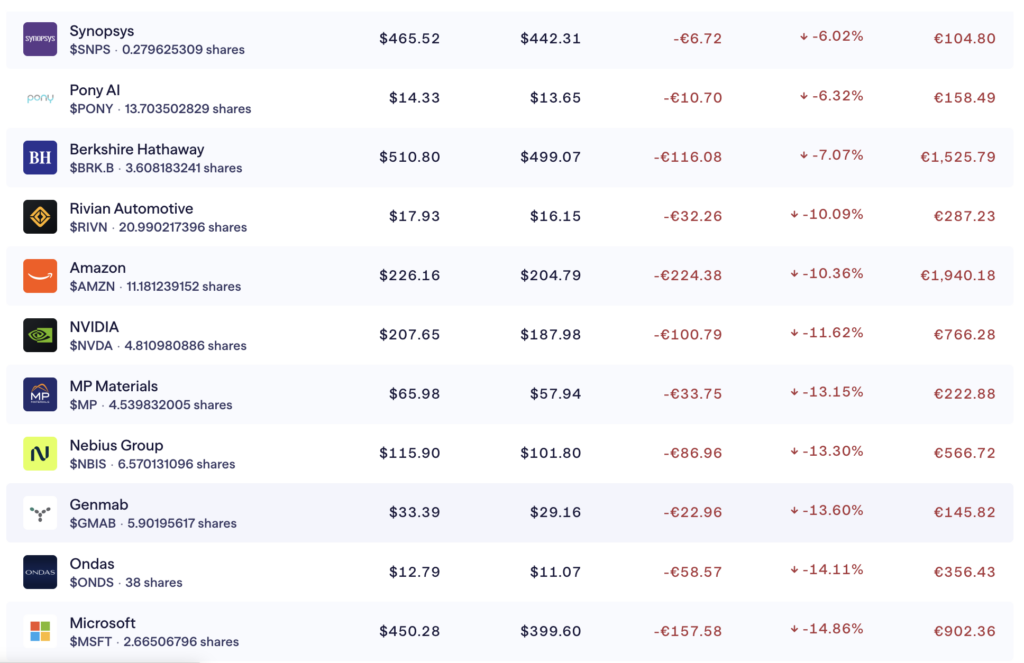Click the Pony AI logo icon

coord(40,98)
